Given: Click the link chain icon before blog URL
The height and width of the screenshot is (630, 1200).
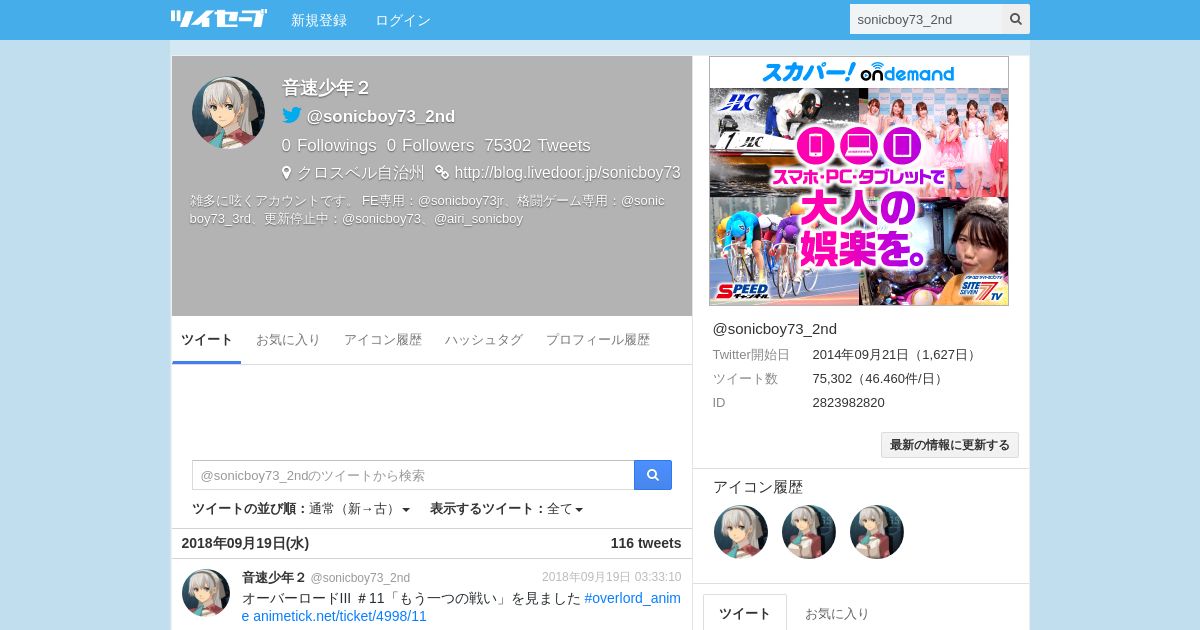Looking at the screenshot, I should 442,172.
